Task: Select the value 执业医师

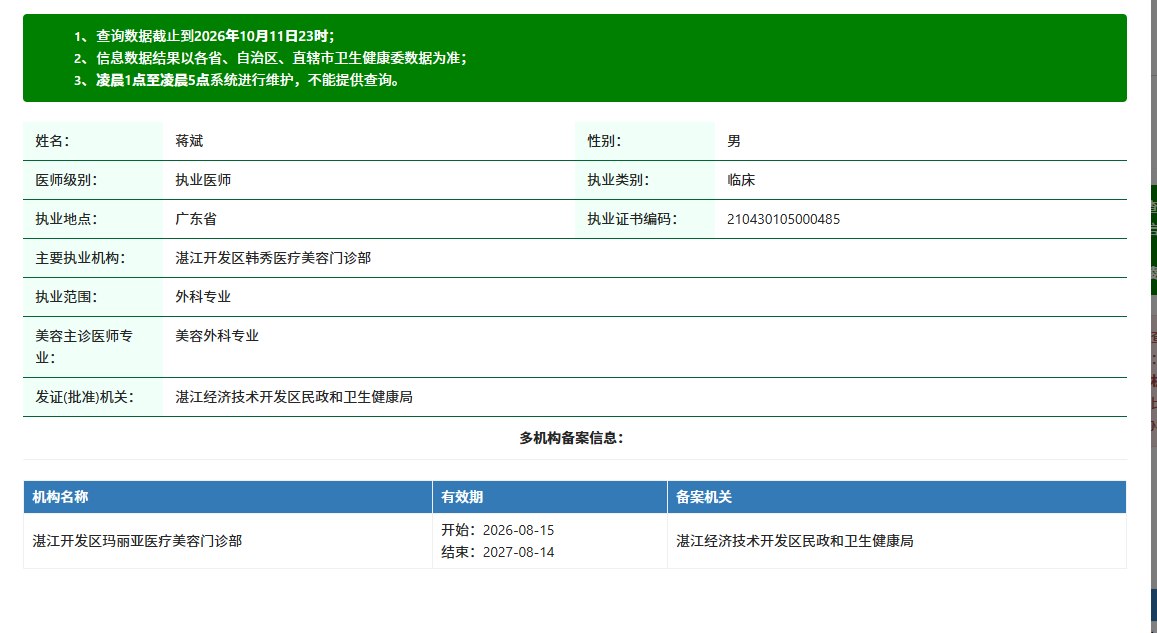Action: 203,180
